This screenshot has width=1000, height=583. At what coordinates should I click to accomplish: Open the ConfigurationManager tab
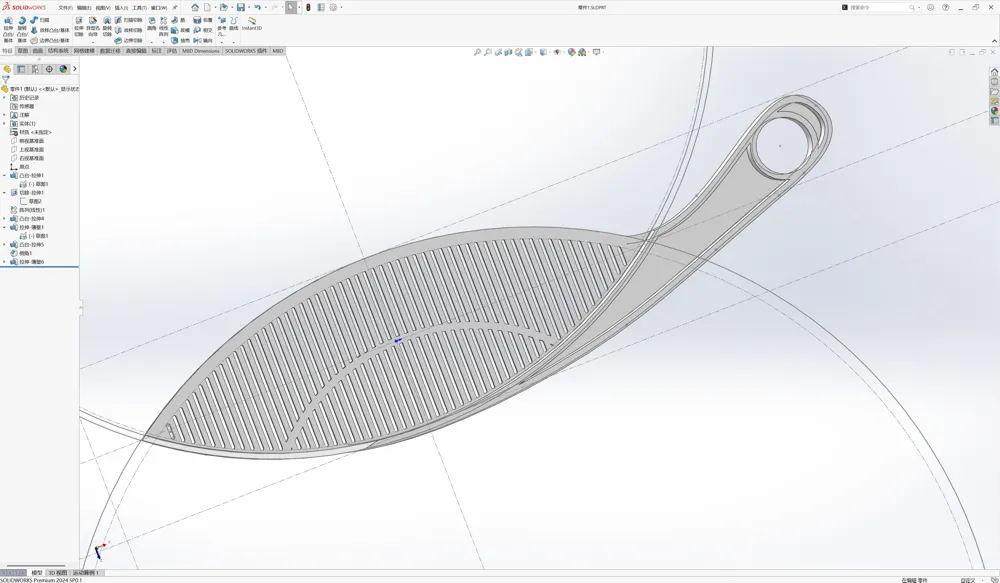tap(35, 69)
